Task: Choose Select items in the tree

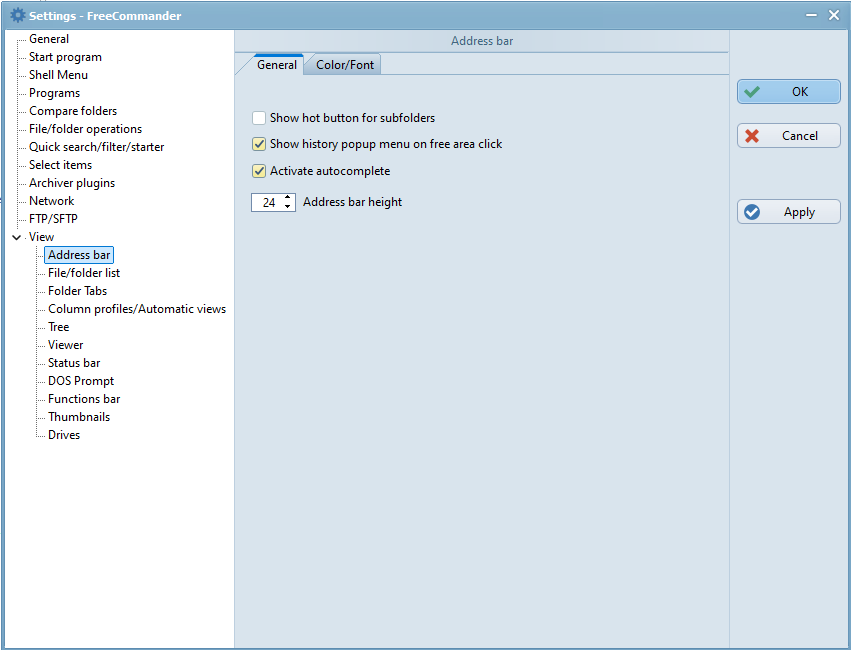Action: [60, 164]
